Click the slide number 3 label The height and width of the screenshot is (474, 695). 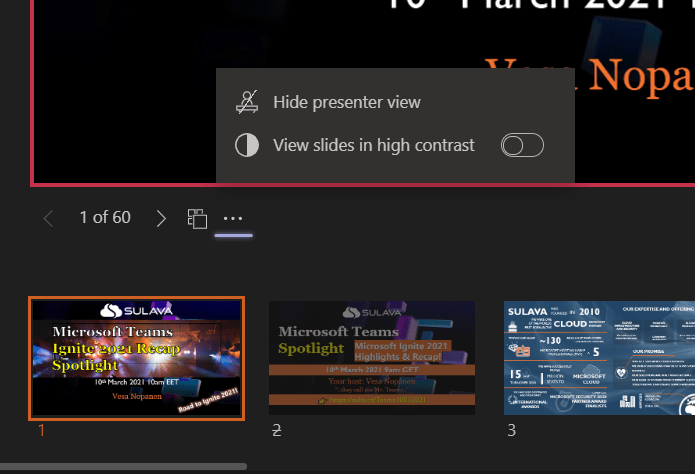click(511, 430)
